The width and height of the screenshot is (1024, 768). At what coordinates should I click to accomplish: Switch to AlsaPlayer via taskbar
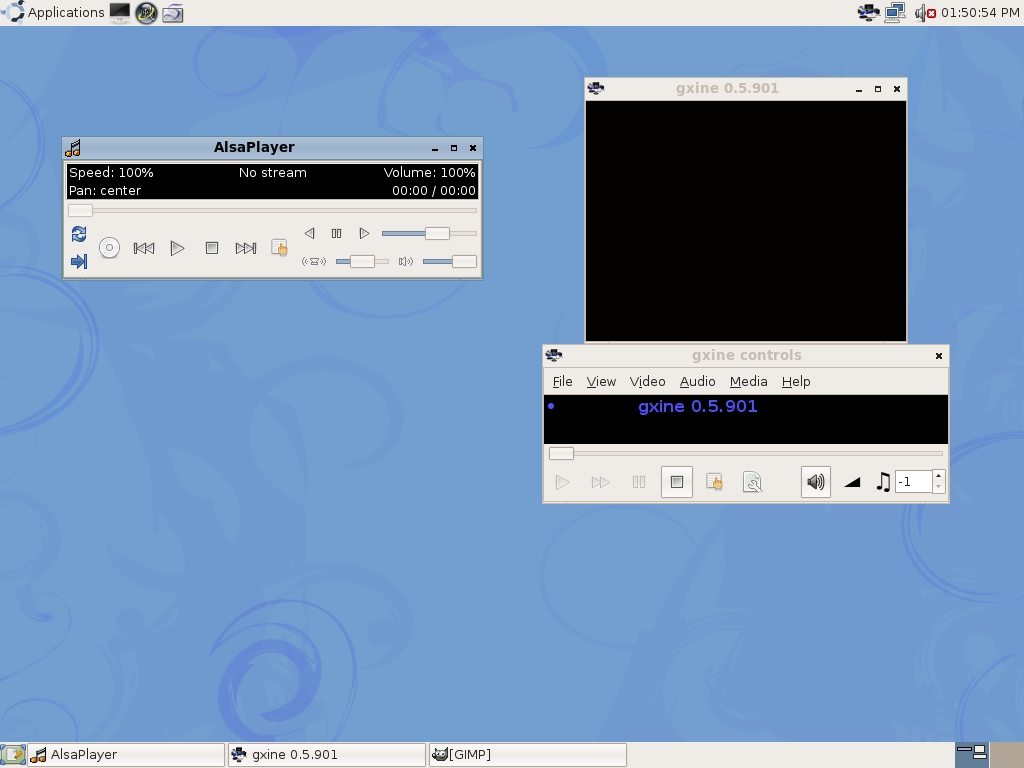pyautogui.click(x=127, y=755)
